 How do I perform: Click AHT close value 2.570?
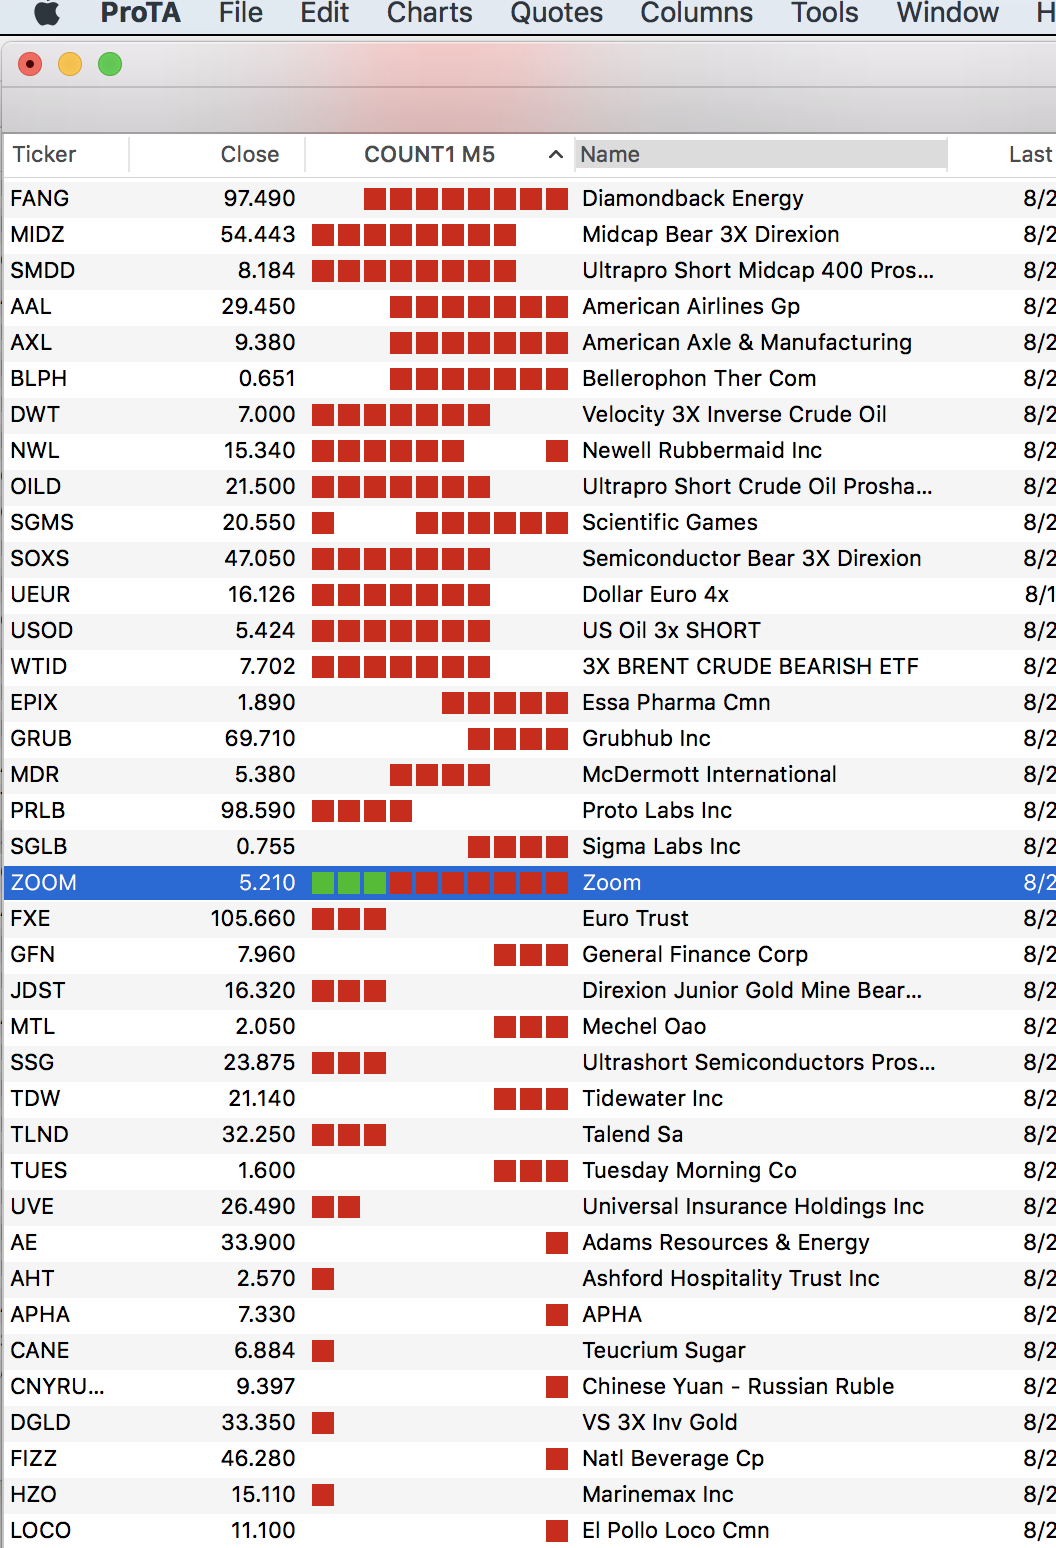point(266,1278)
